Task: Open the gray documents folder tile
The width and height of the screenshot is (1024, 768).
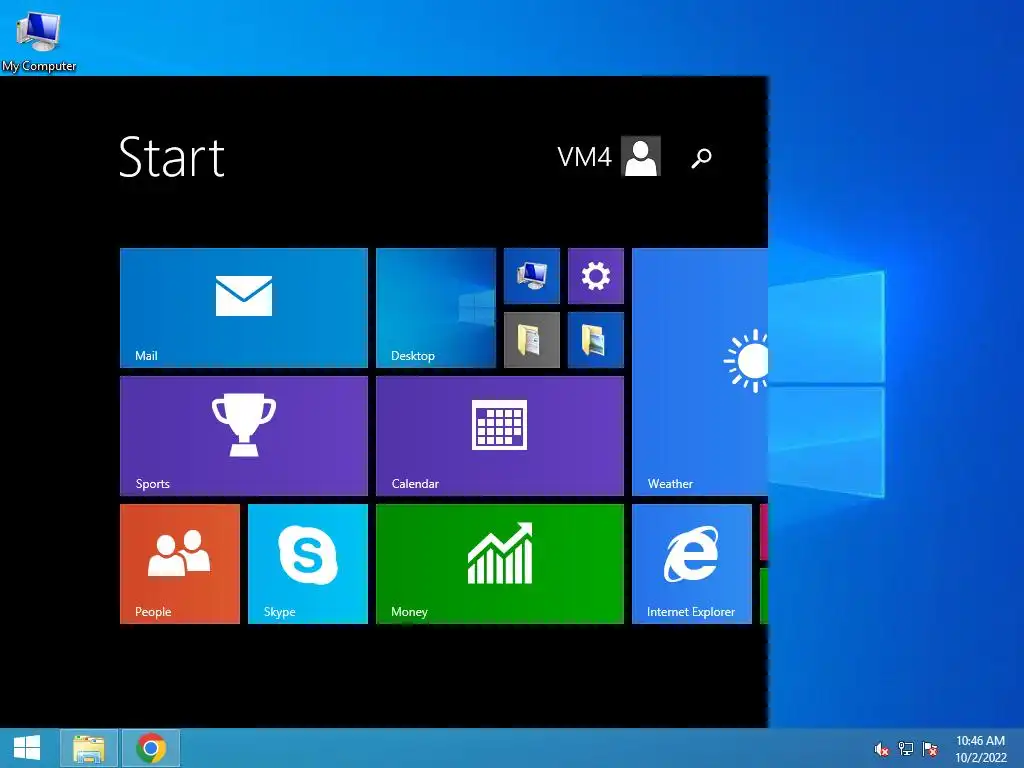Action: pos(532,340)
